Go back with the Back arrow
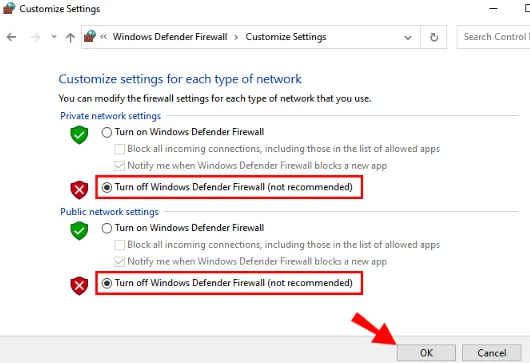This screenshot has width=530, height=363. (11, 37)
